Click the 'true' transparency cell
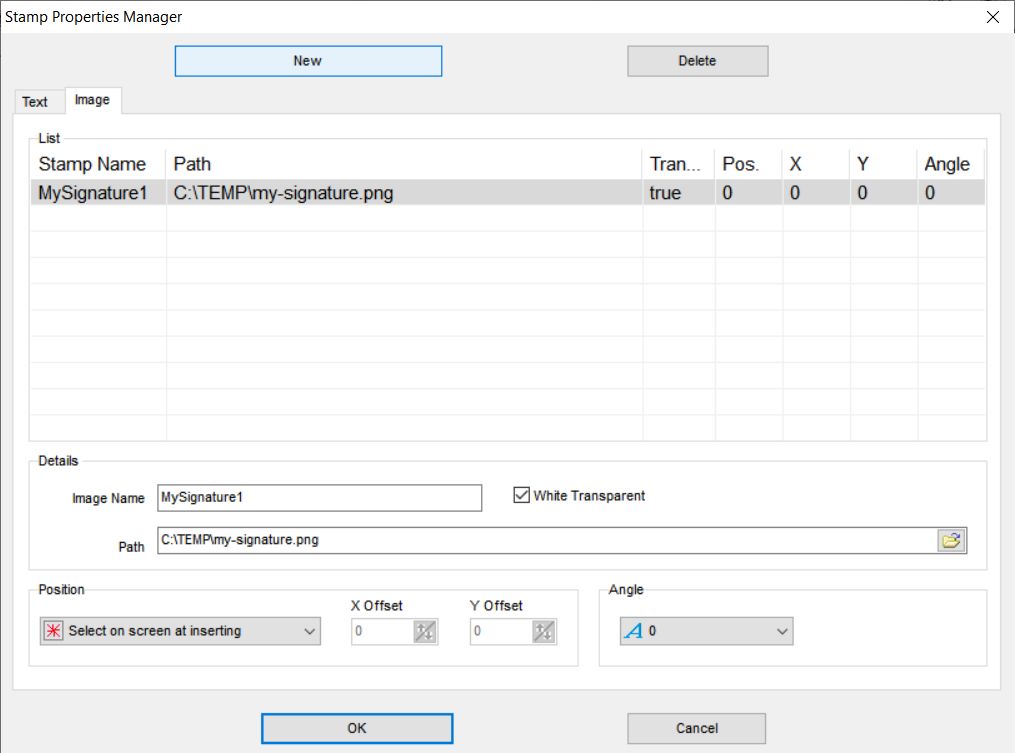Image resolution: width=1015 pixels, height=753 pixels. click(x=678, y=193)
